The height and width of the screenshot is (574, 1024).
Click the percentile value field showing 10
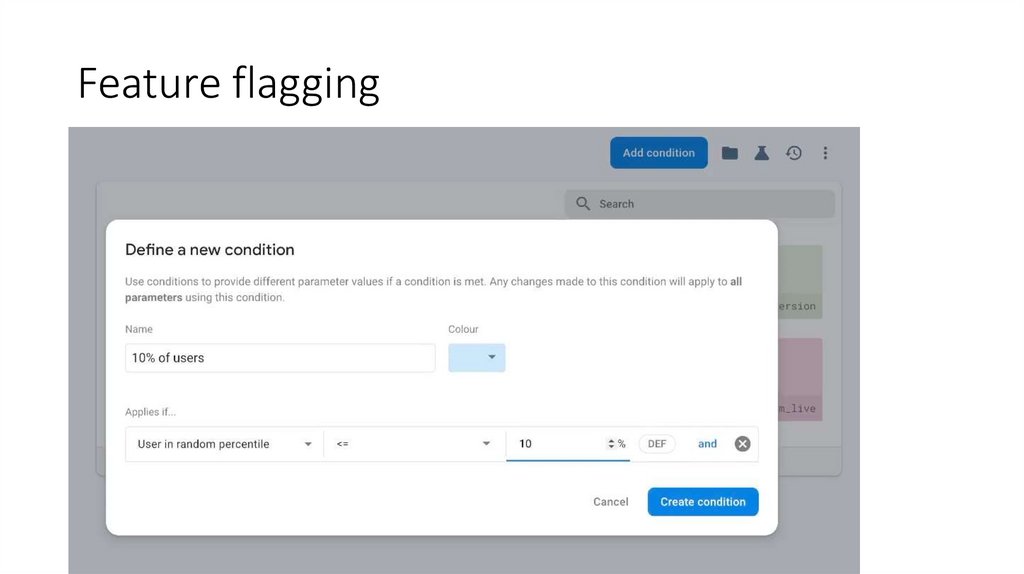click(555, 444)
